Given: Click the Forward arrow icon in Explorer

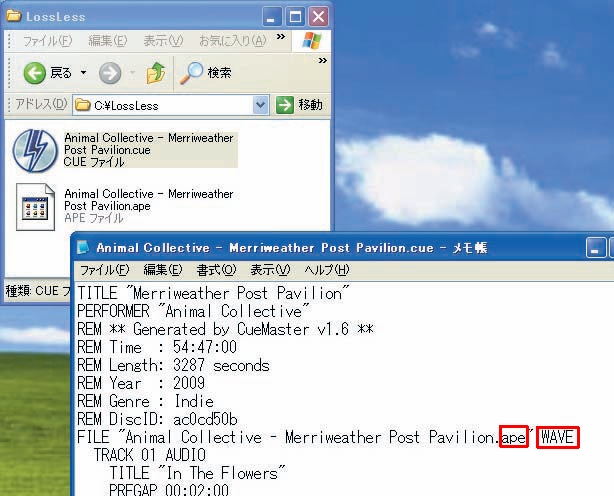Looking at the screenshot, I should pos(110,73).
